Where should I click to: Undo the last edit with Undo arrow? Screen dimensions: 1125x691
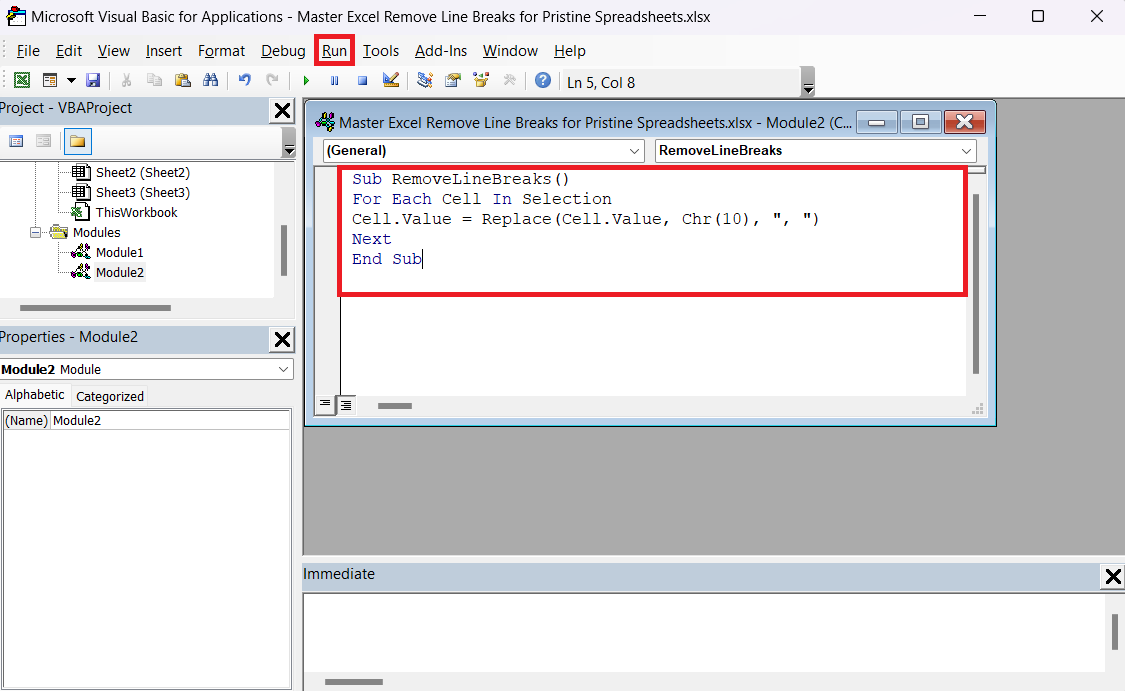245,80
